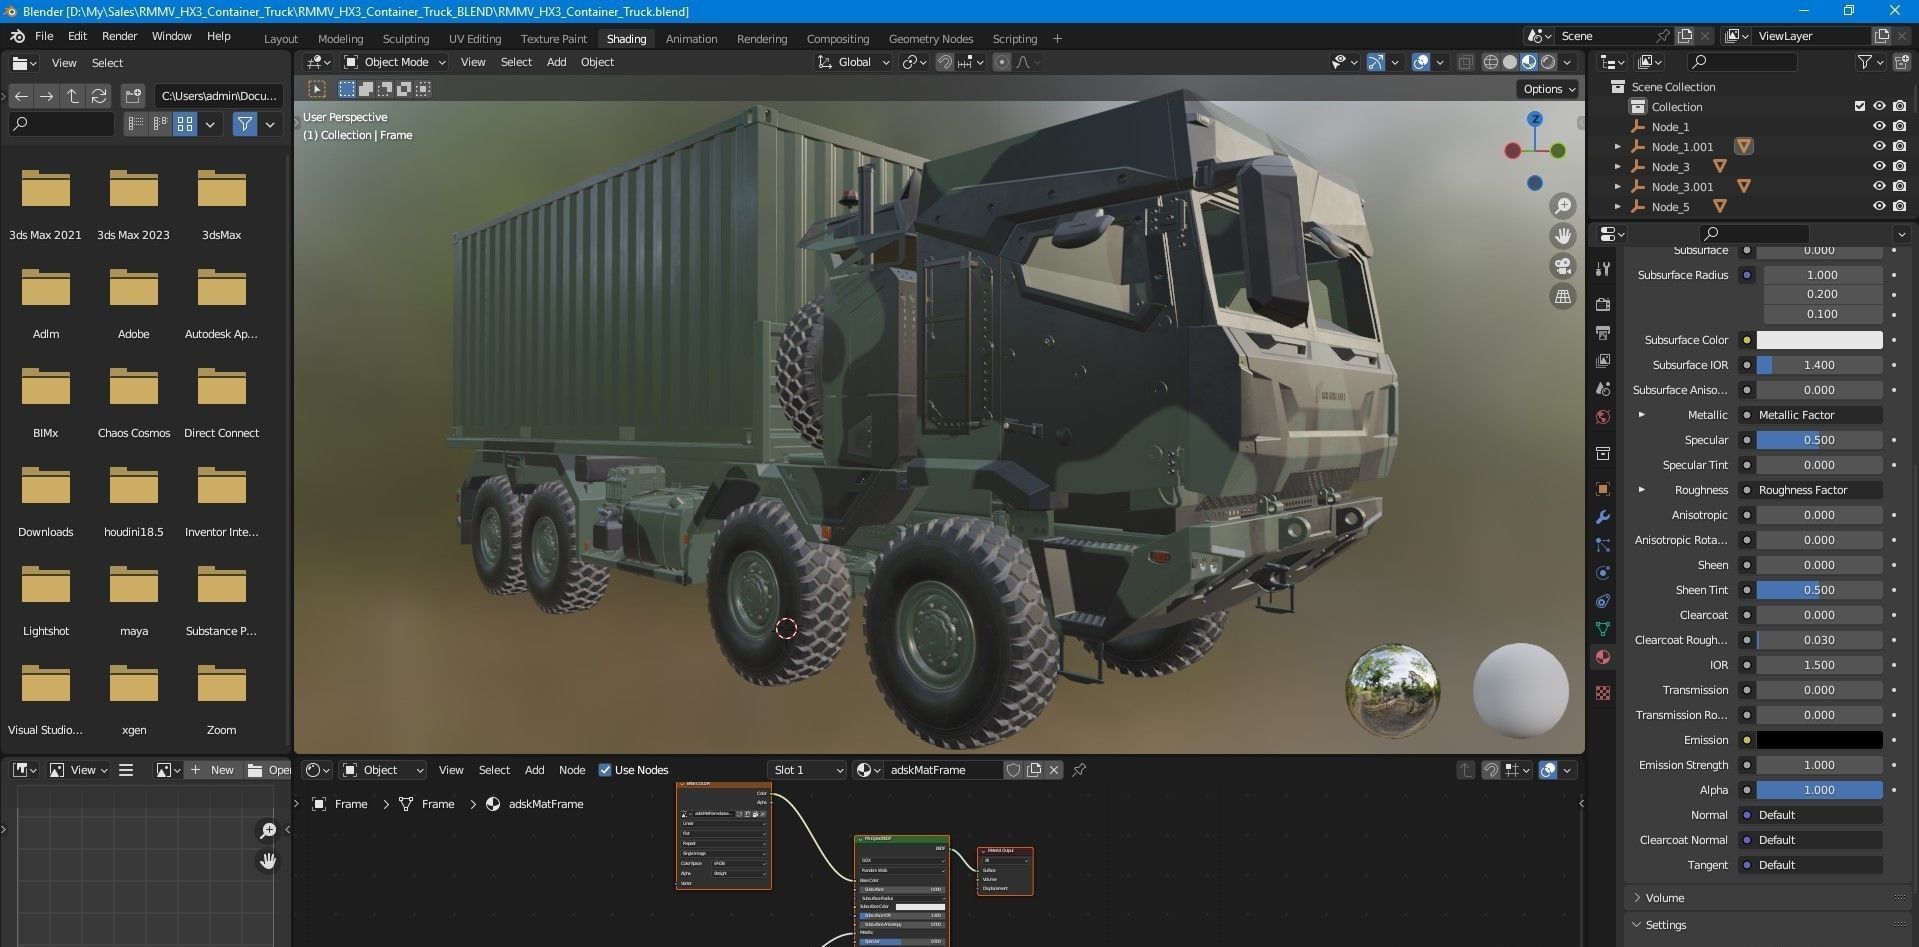Image resolution: width=1919 pixels, height=947 pixels.
Task: Expand Node_1.001 tree item
Action: click(1618, 147)
